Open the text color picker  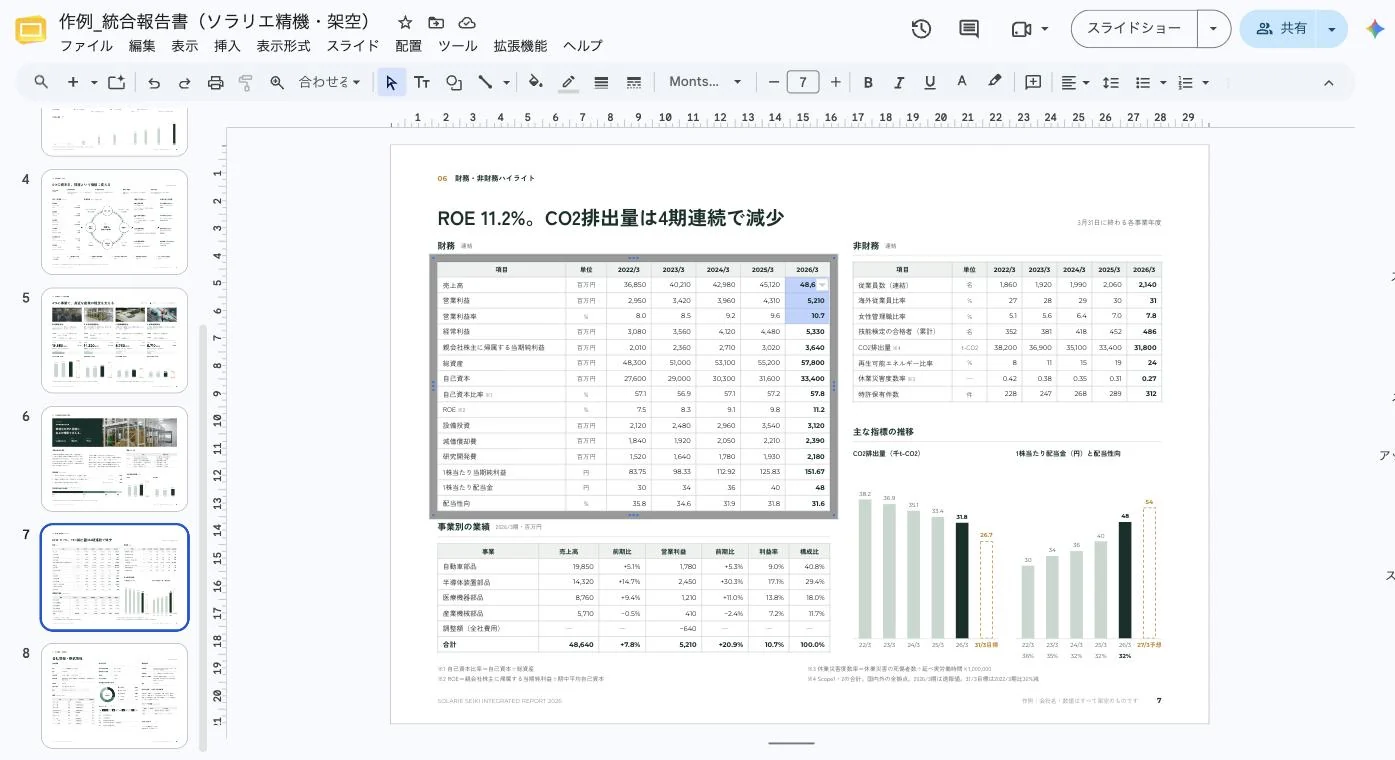point(962,82)
